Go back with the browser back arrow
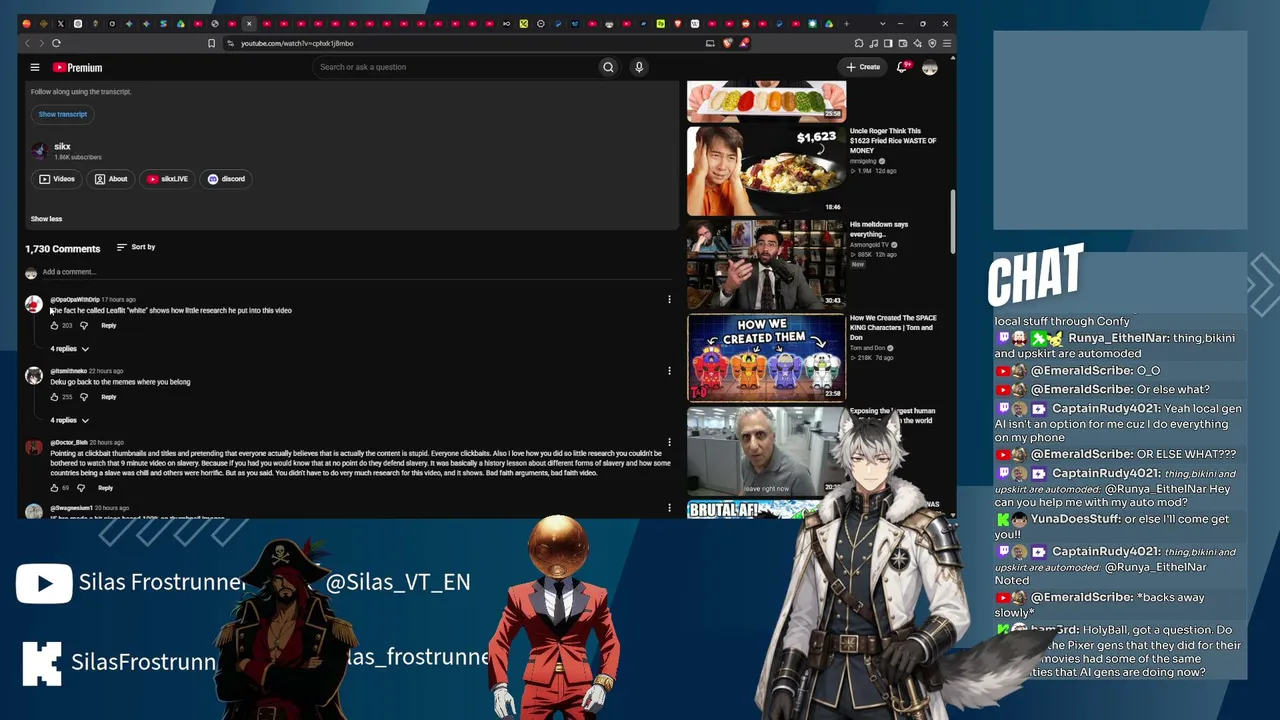The image size is (1280, 720). click(27, 43)
